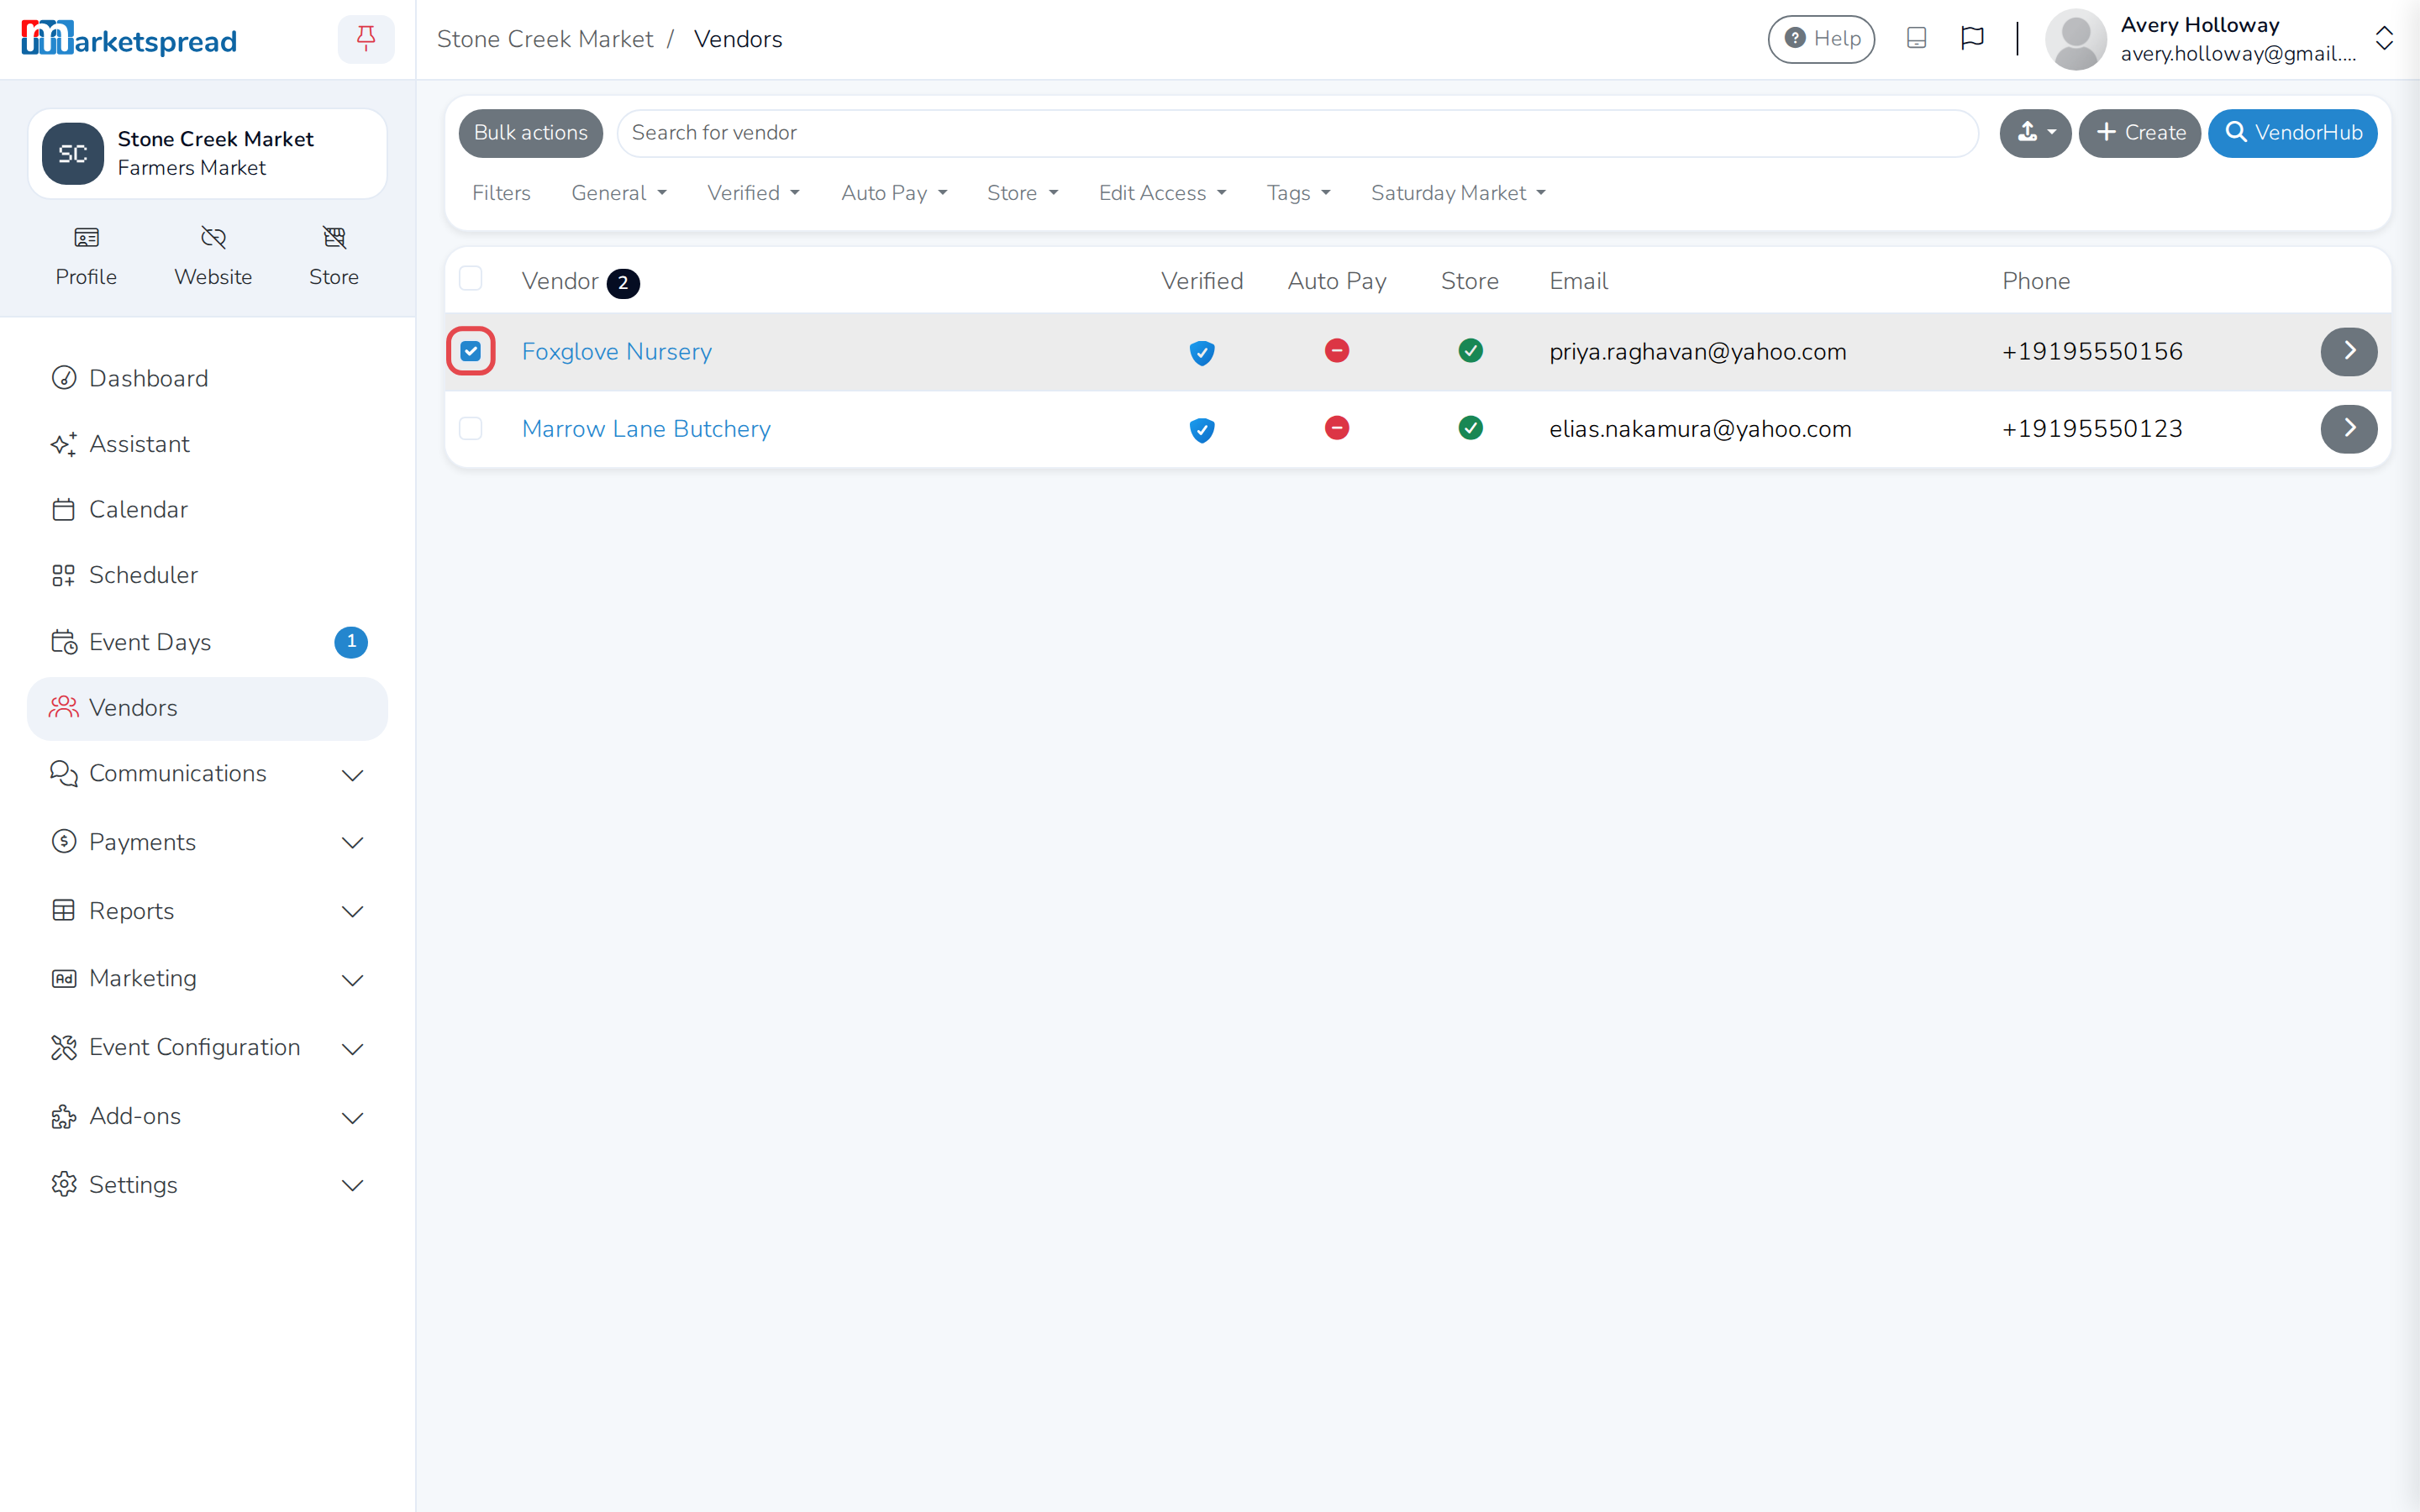This screenshot has width=2420, height=1512.
Task: Click the flag icon in header
Action: point(1972,38)
